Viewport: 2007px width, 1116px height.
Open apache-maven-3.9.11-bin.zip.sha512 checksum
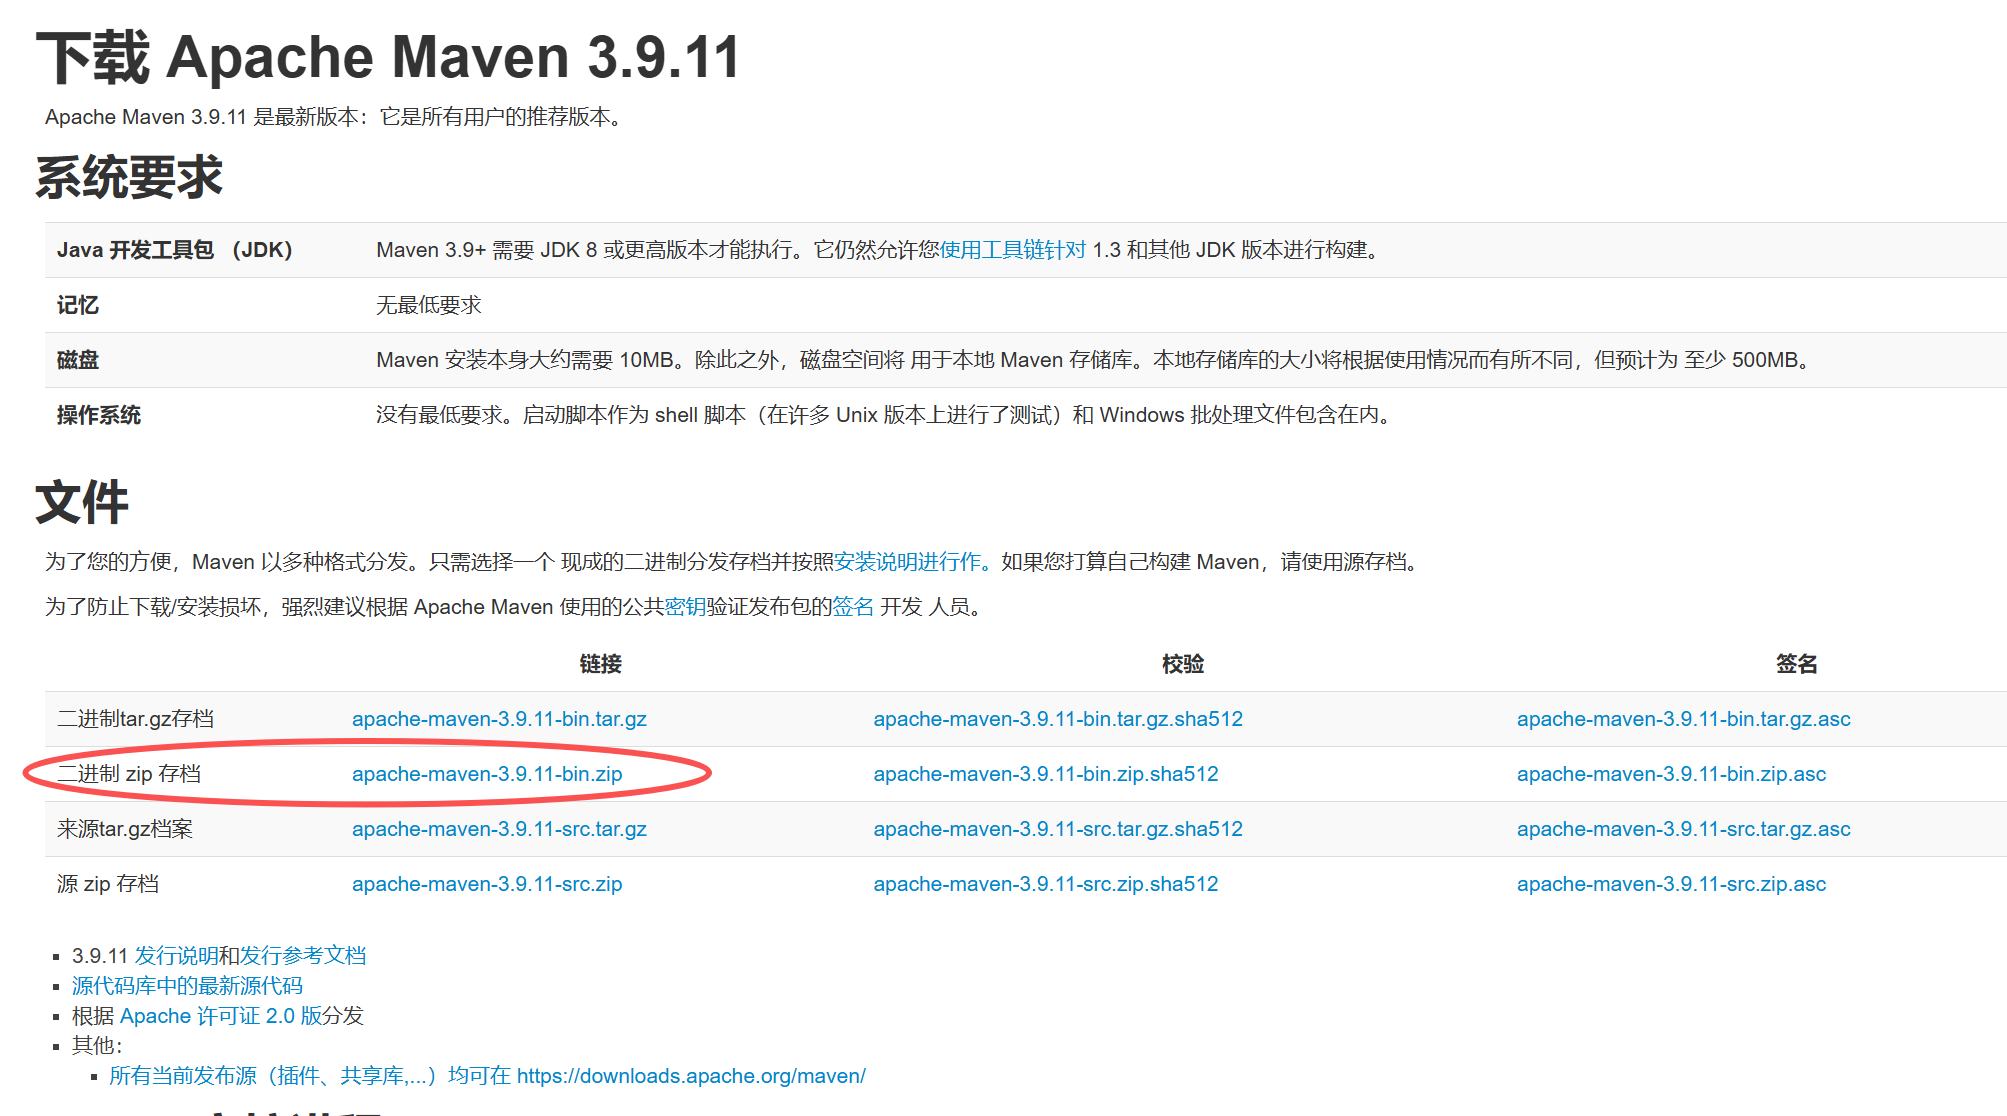(x=1046, y=774)
